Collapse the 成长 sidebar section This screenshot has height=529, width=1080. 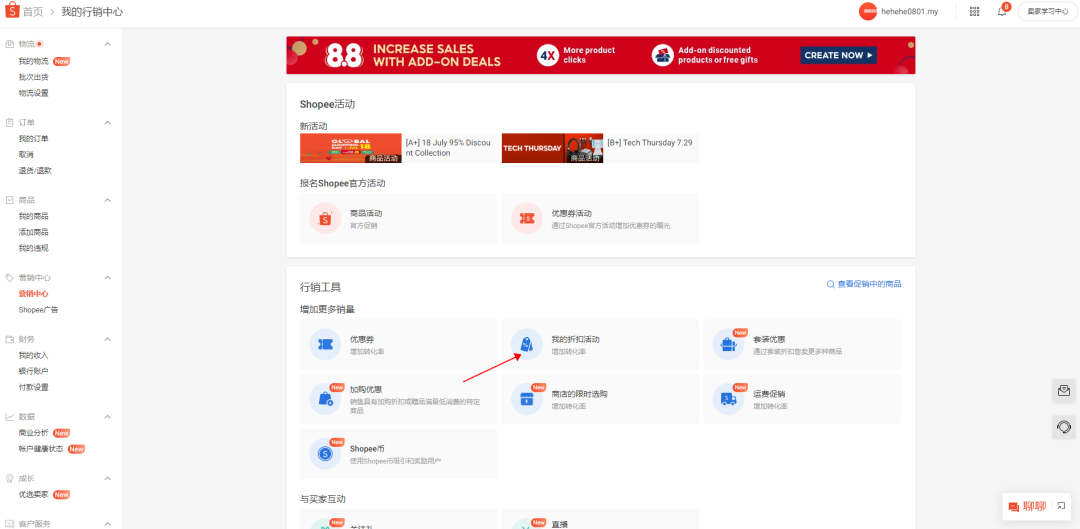107,478
